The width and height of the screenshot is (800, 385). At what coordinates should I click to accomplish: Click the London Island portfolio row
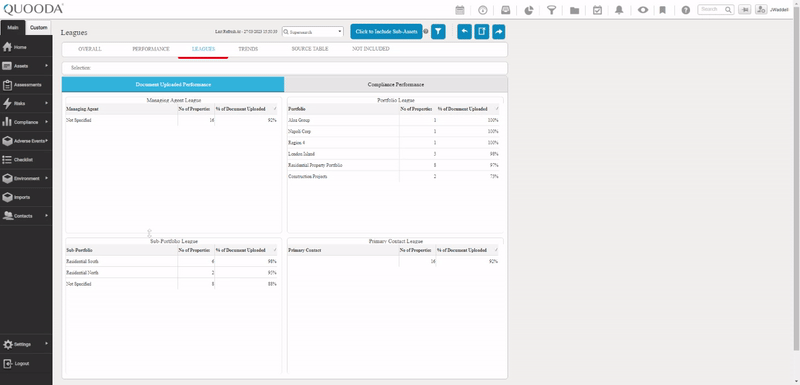393,153
